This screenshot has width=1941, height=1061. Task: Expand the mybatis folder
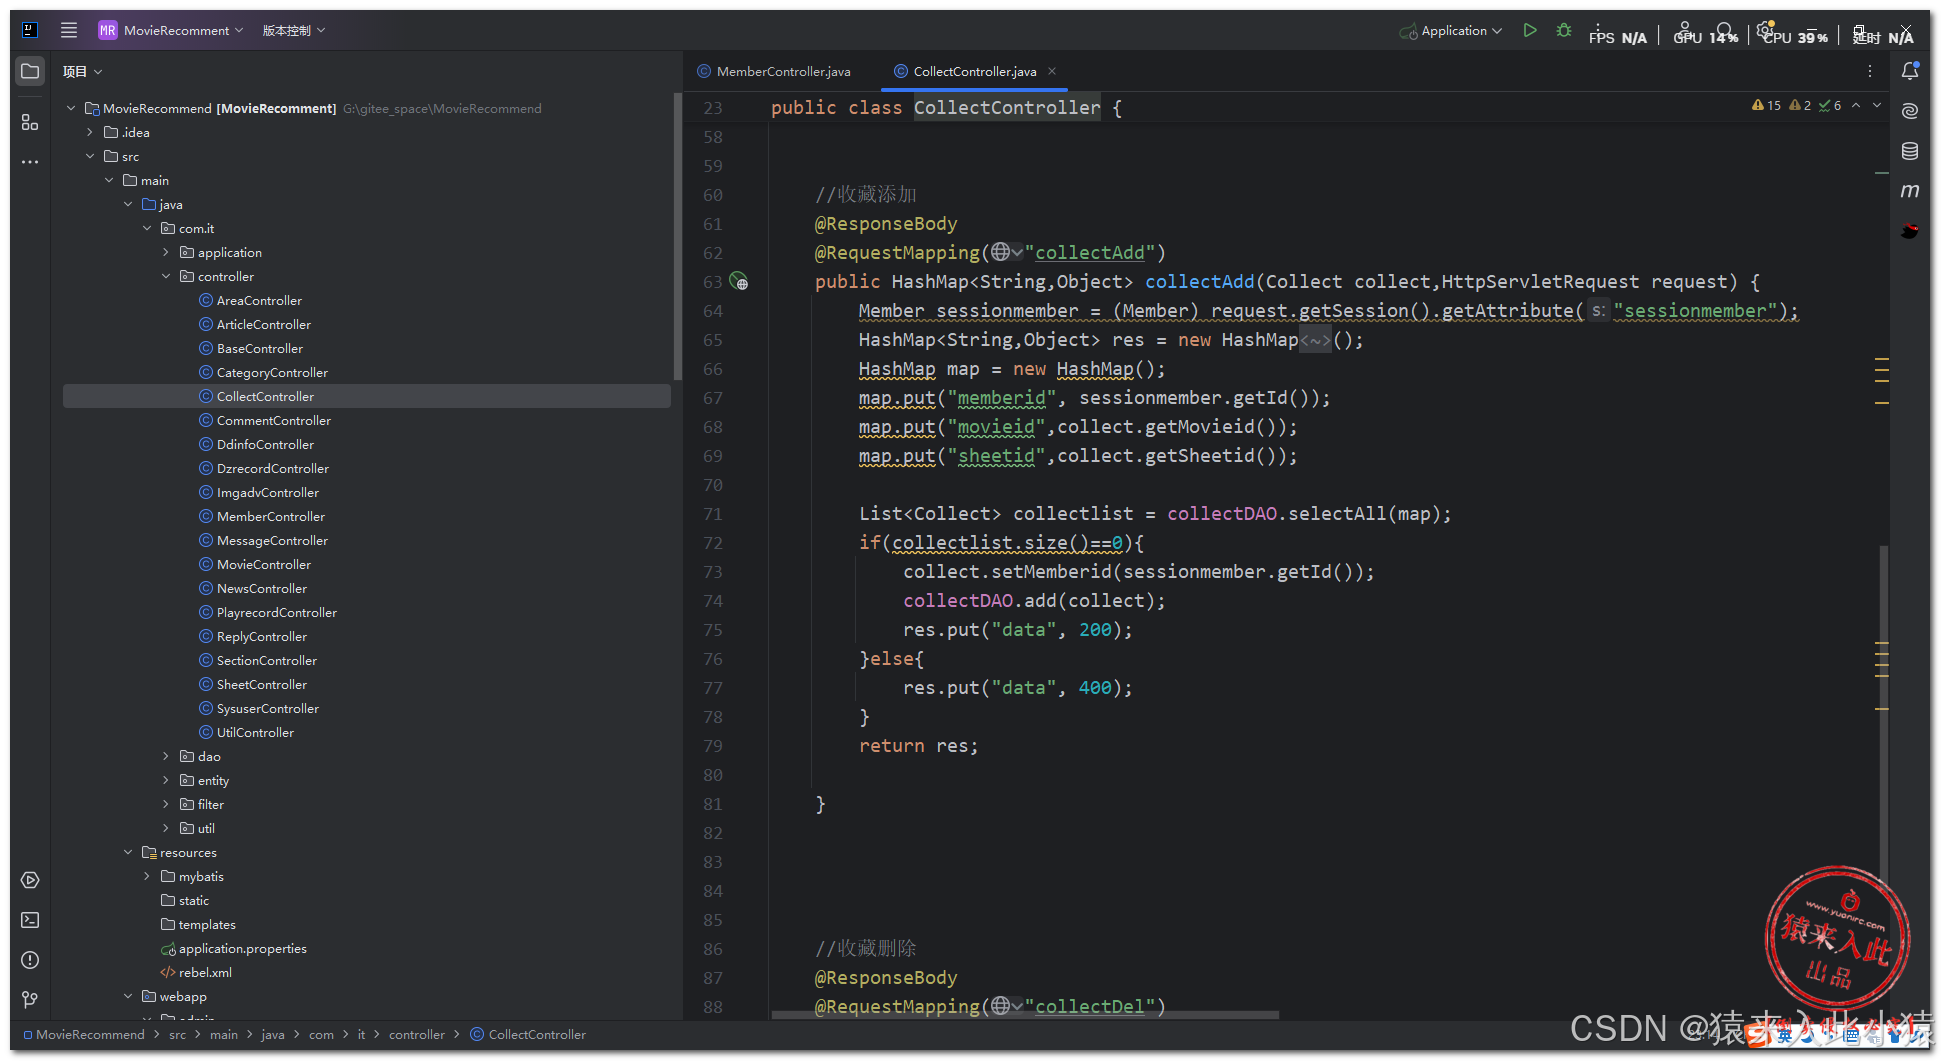147,876
